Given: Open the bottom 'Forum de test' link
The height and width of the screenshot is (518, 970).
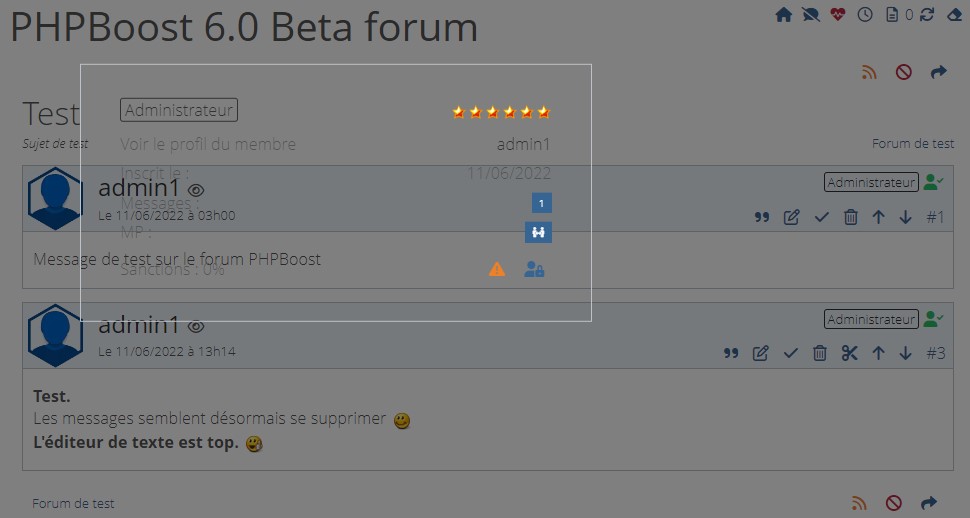Looking at the screenshot, I should (x=73, y=503).
